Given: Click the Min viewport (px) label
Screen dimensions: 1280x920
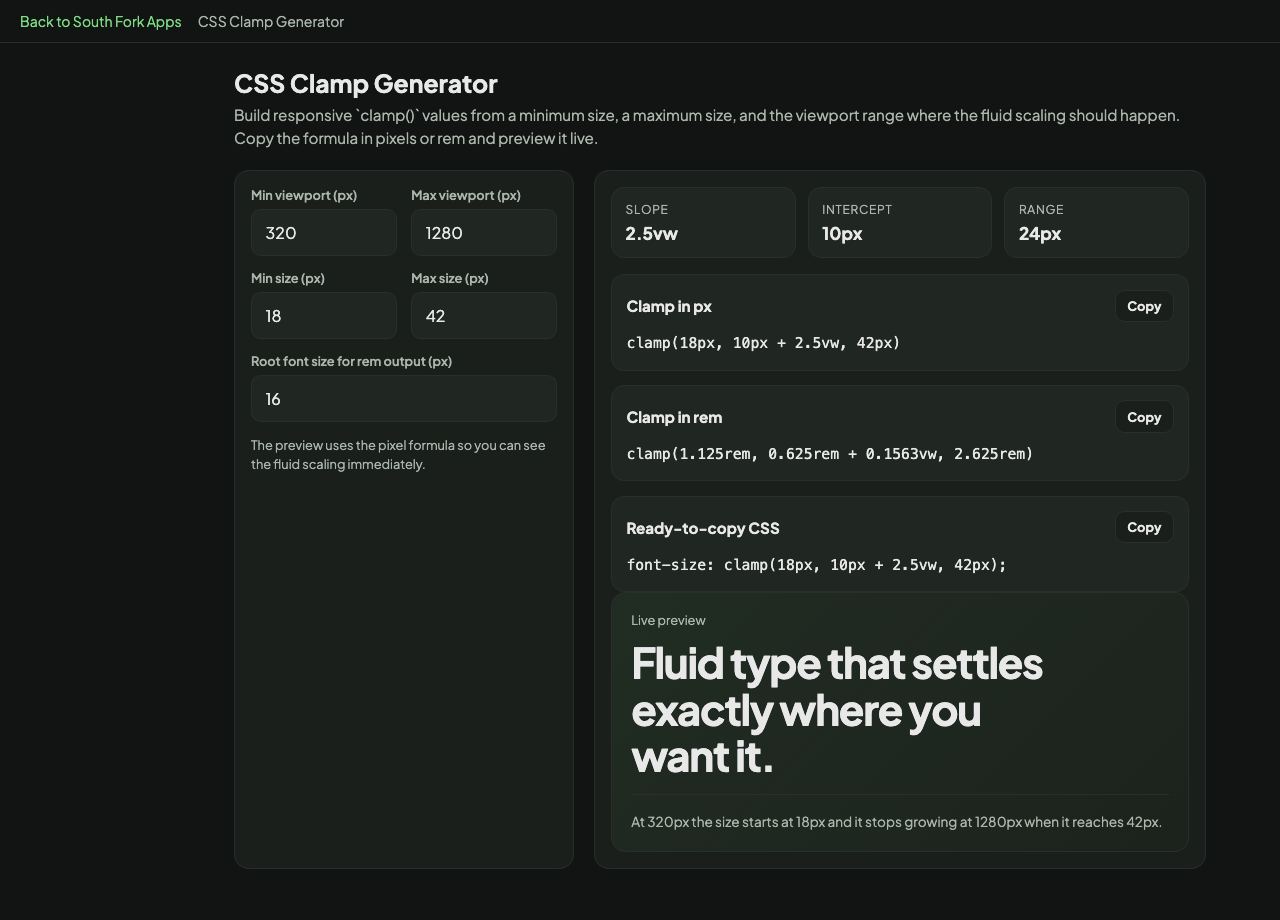Looking at the screenshot, I should click(x=304, y=195).
